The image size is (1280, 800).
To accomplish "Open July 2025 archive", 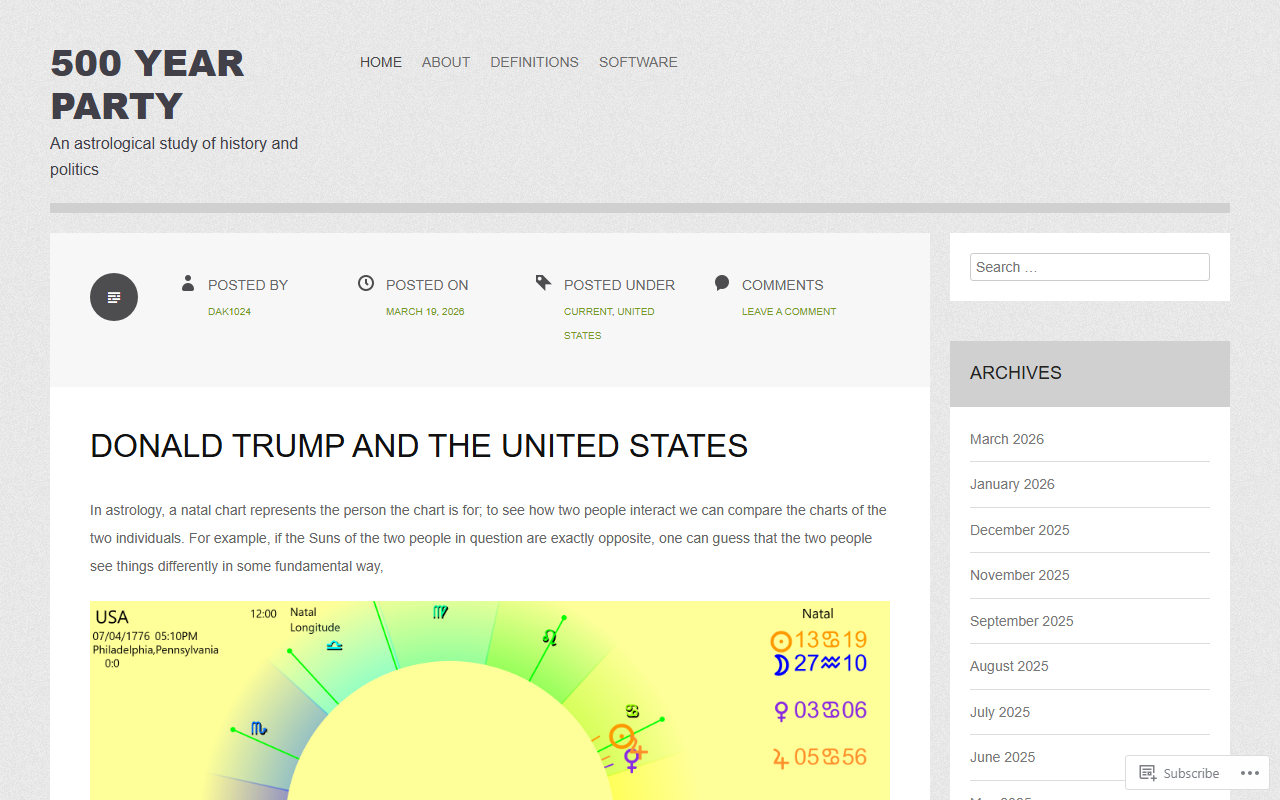I will pos(1000,712).
